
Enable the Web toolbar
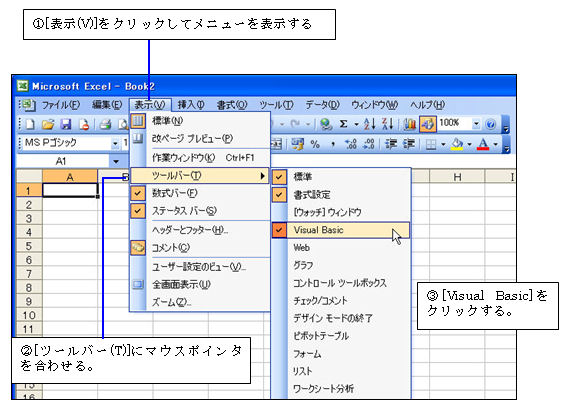coord(341,248)
